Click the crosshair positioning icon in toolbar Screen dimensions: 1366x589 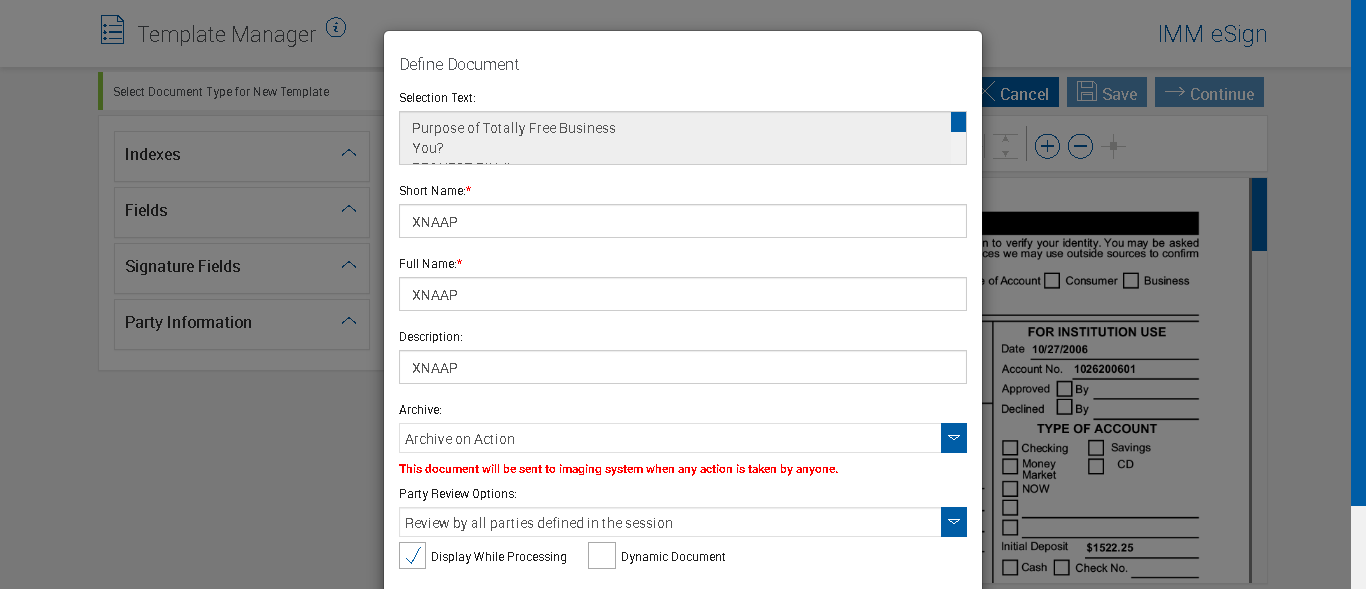1113,147
